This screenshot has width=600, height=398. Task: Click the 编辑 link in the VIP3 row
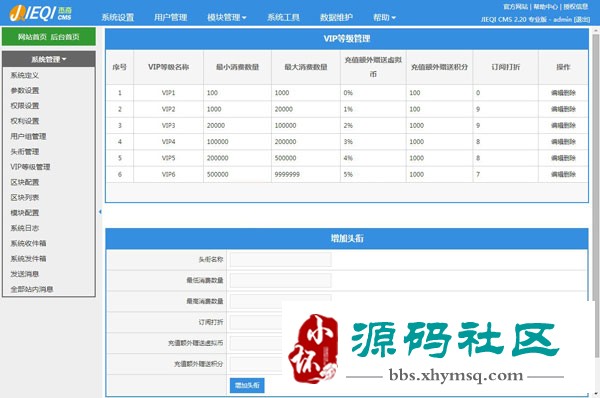[557, 126]
